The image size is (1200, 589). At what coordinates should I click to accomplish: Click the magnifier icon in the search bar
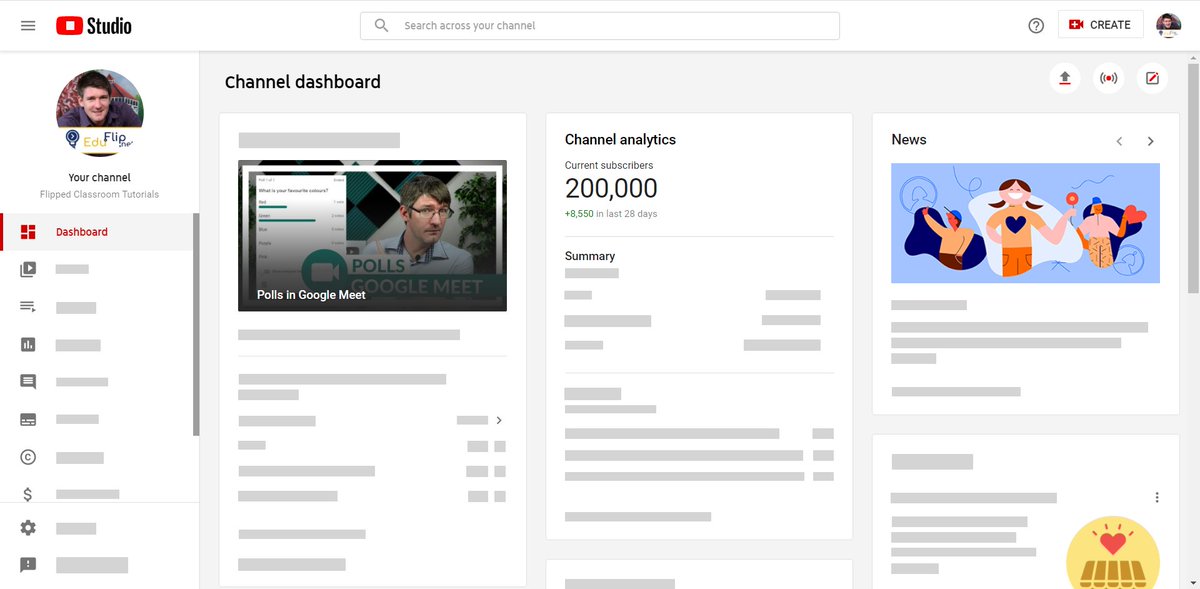point(381,25)
